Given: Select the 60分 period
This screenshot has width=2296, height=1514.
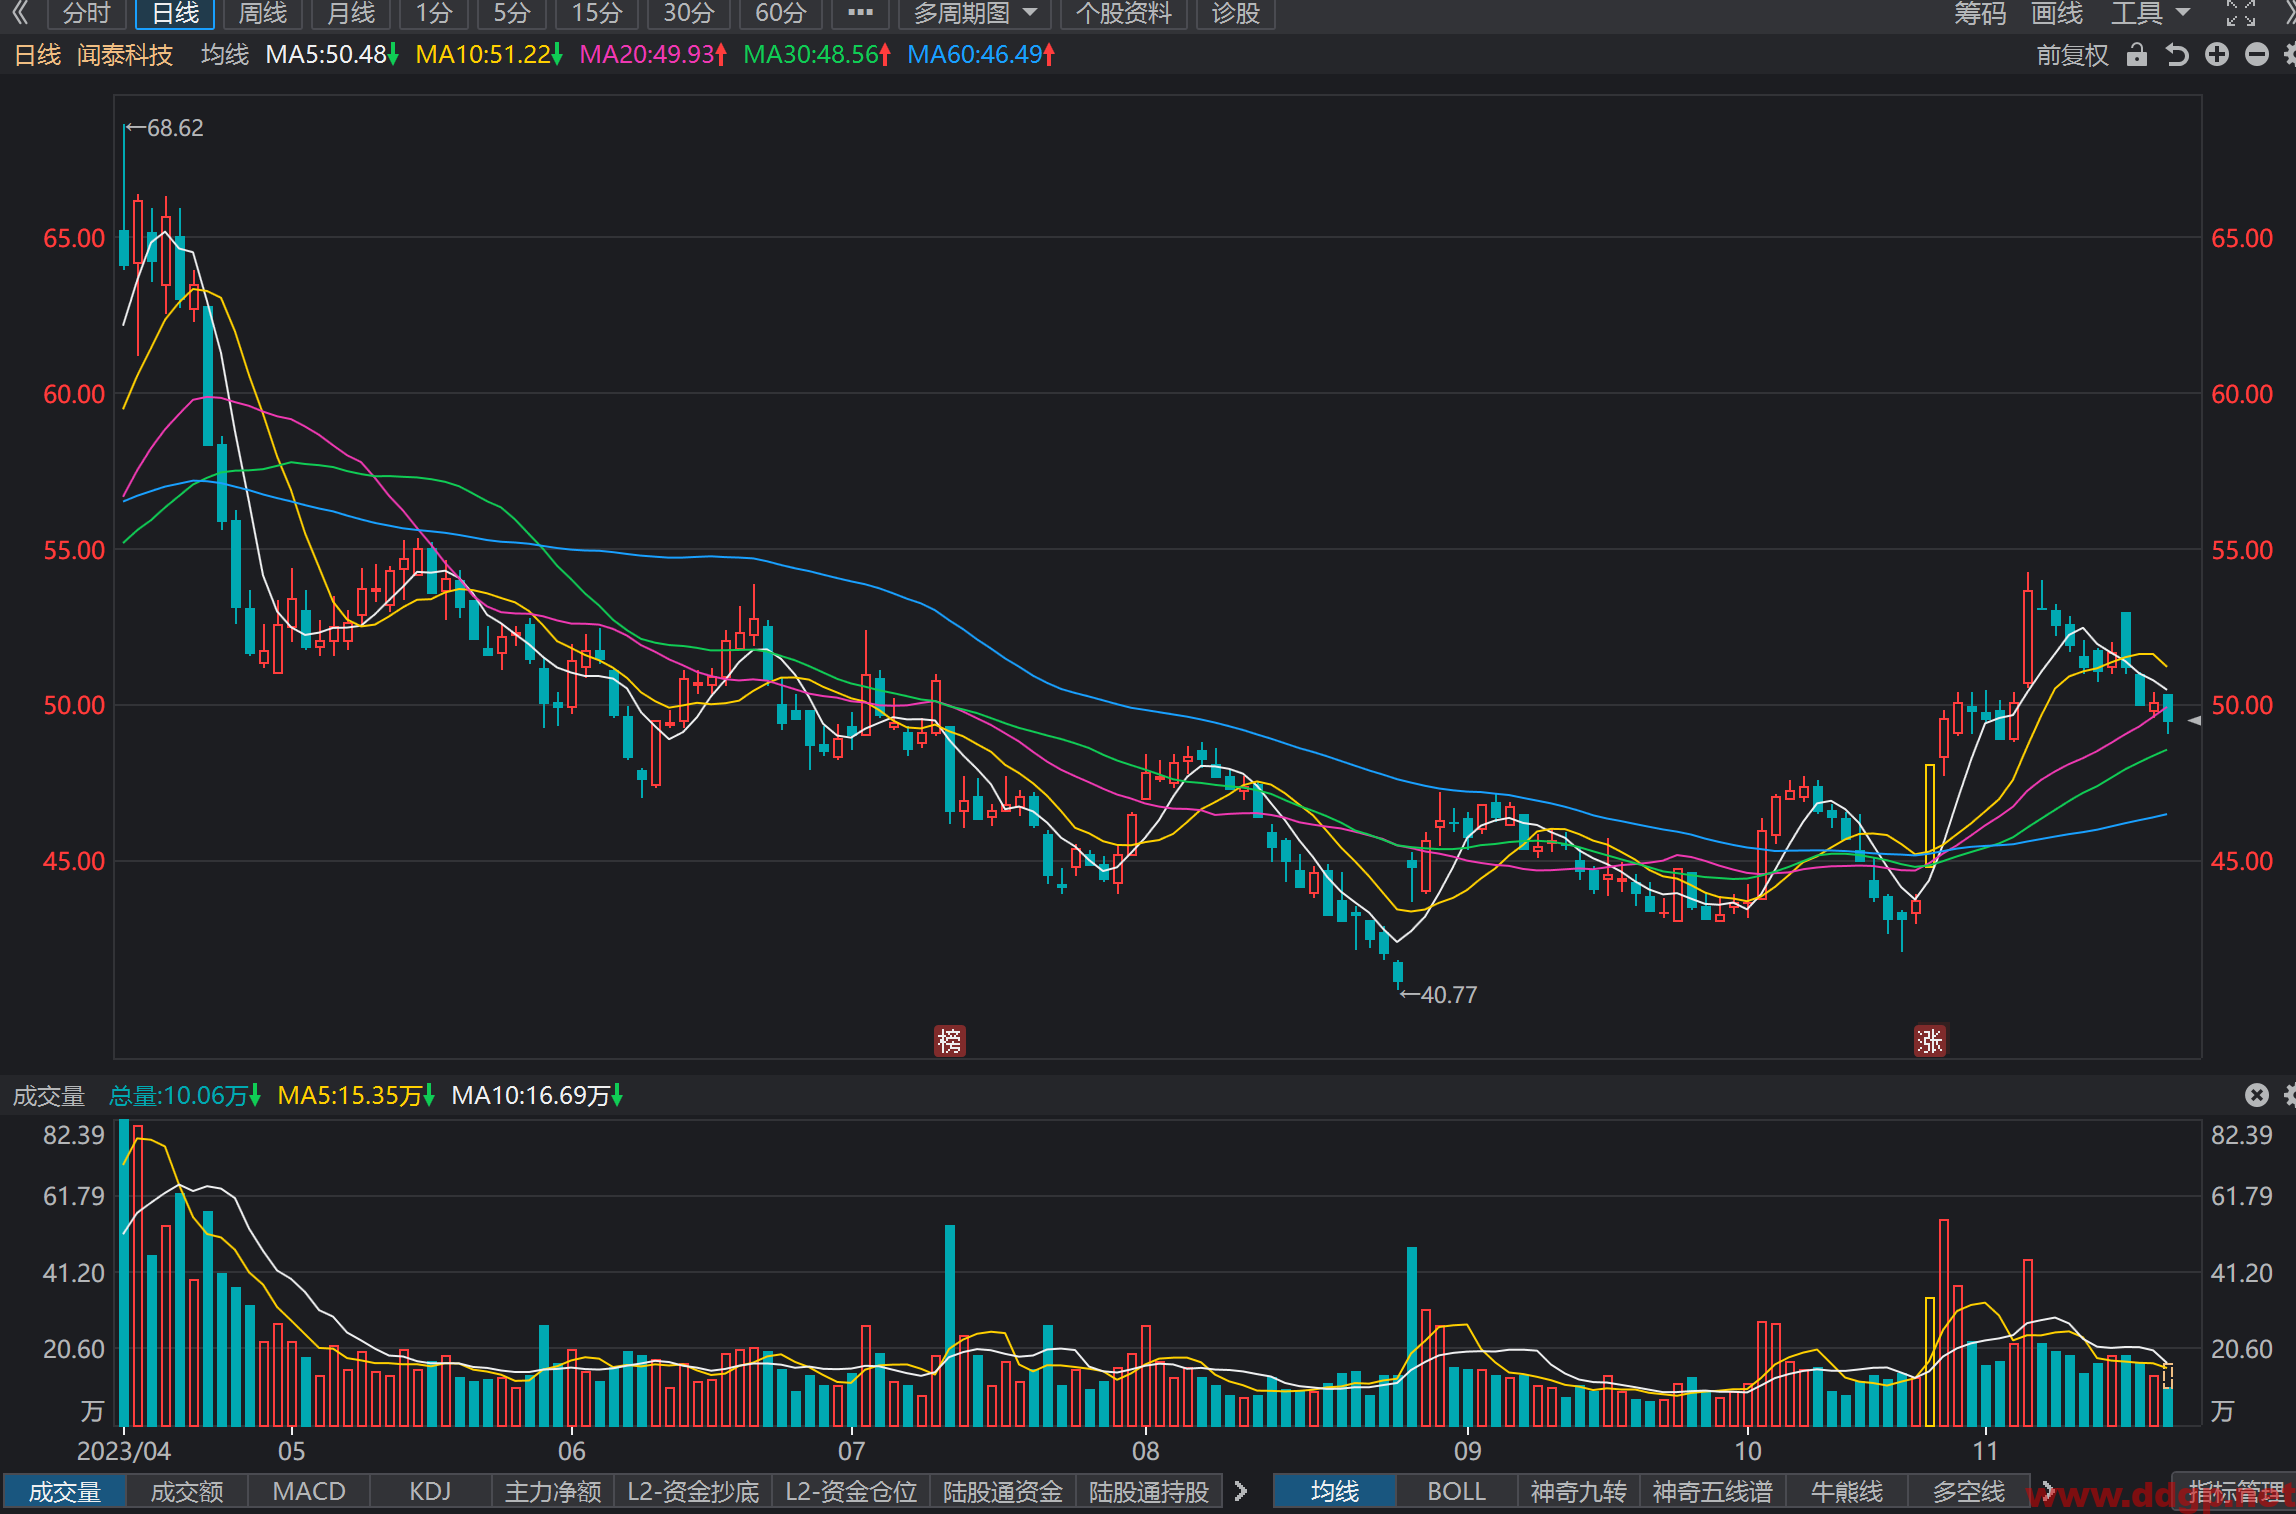Looking at the screenshot, I should 781,13.
